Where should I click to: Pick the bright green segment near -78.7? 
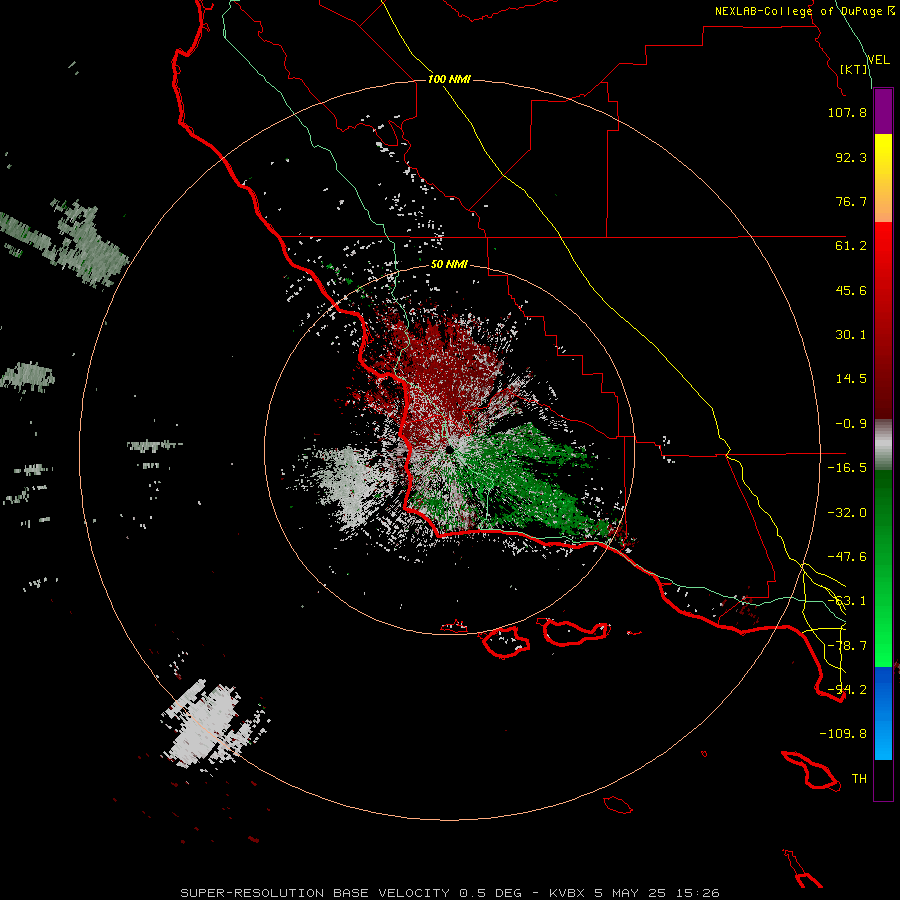(x=883, y=646)
